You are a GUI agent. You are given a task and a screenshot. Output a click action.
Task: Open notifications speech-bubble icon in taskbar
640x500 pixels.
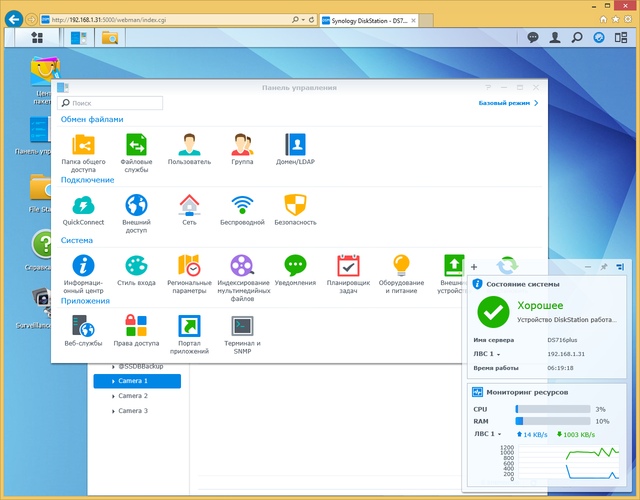pyautogui.click(x=533, y=38)
